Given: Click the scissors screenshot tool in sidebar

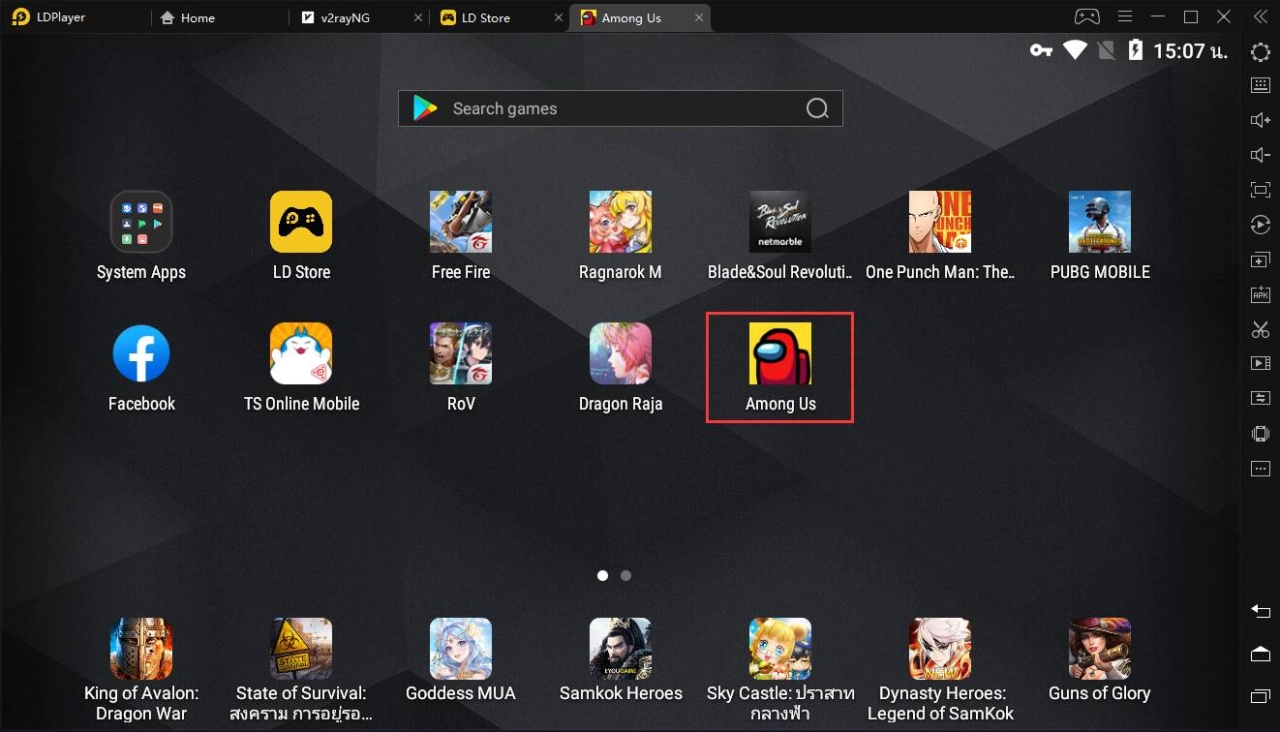Looking at the screenshot, I should [1260, 329].
